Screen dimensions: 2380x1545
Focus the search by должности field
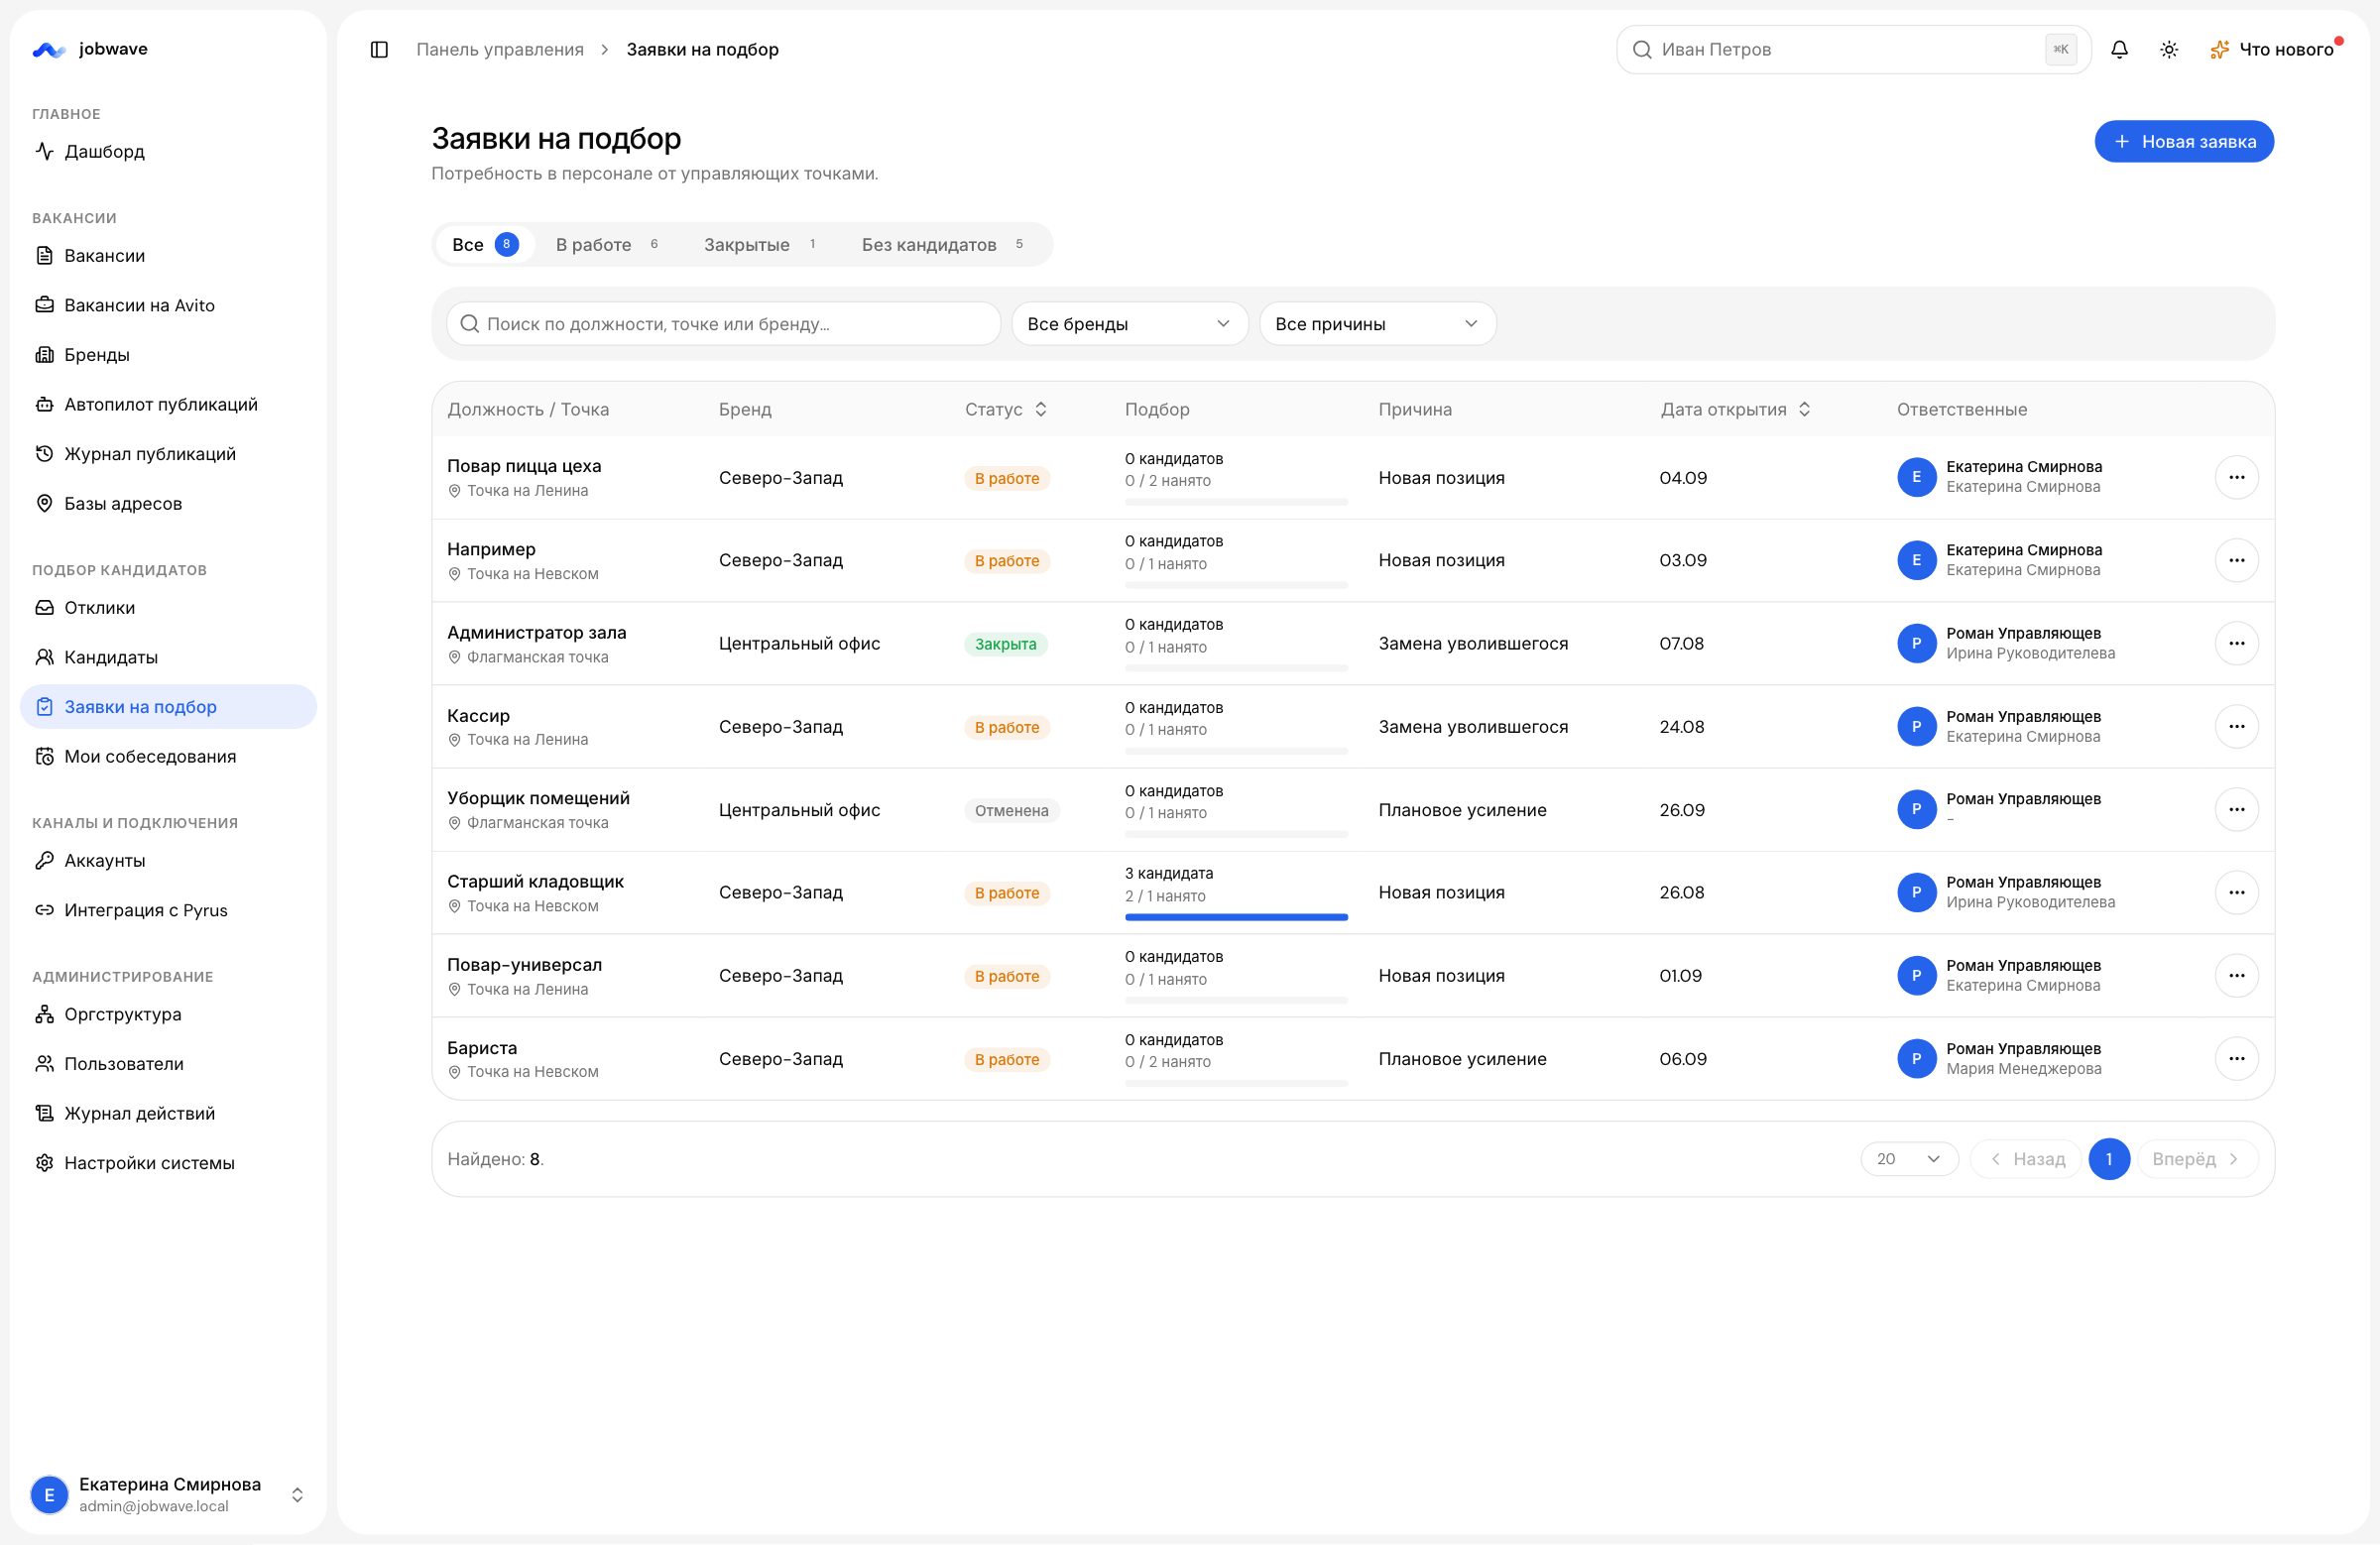723,323
